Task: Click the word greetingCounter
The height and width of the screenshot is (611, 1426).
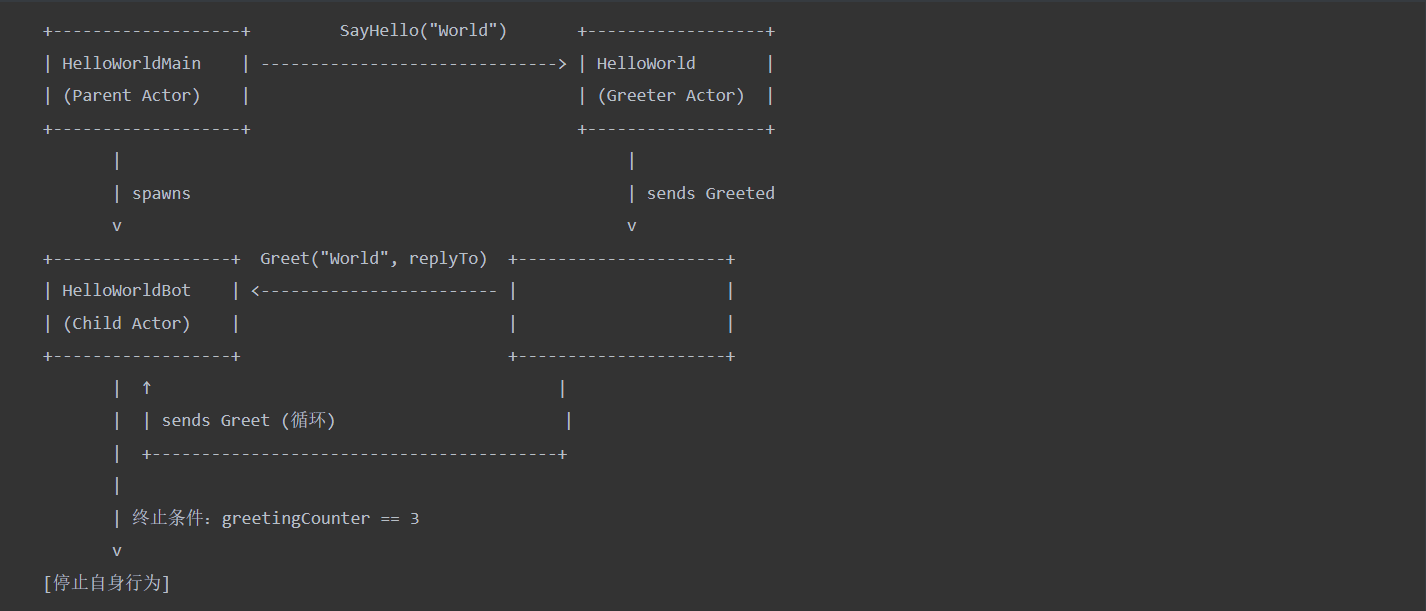Action: coord(295,519)
